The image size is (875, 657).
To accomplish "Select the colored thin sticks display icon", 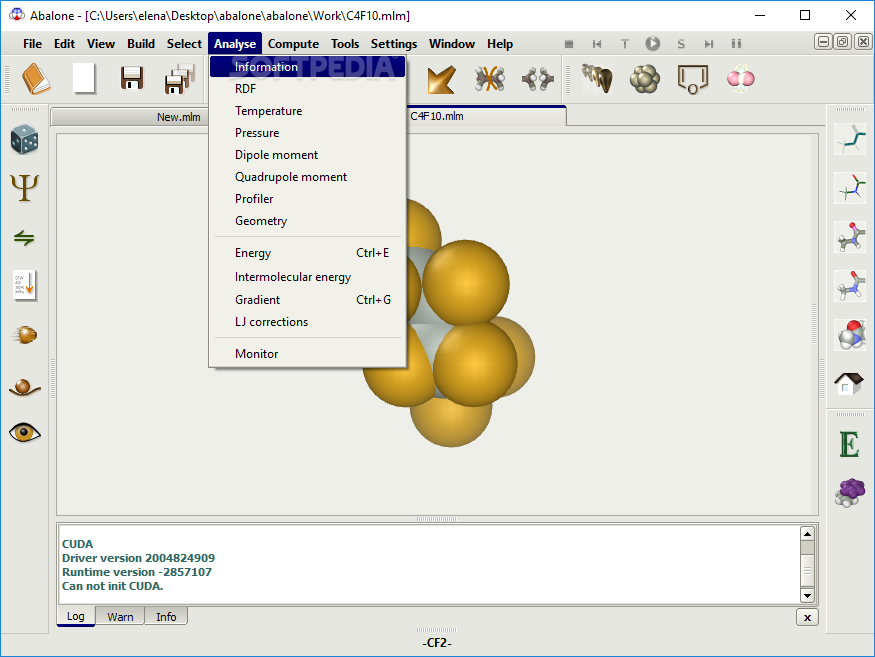I will [850, 188].
